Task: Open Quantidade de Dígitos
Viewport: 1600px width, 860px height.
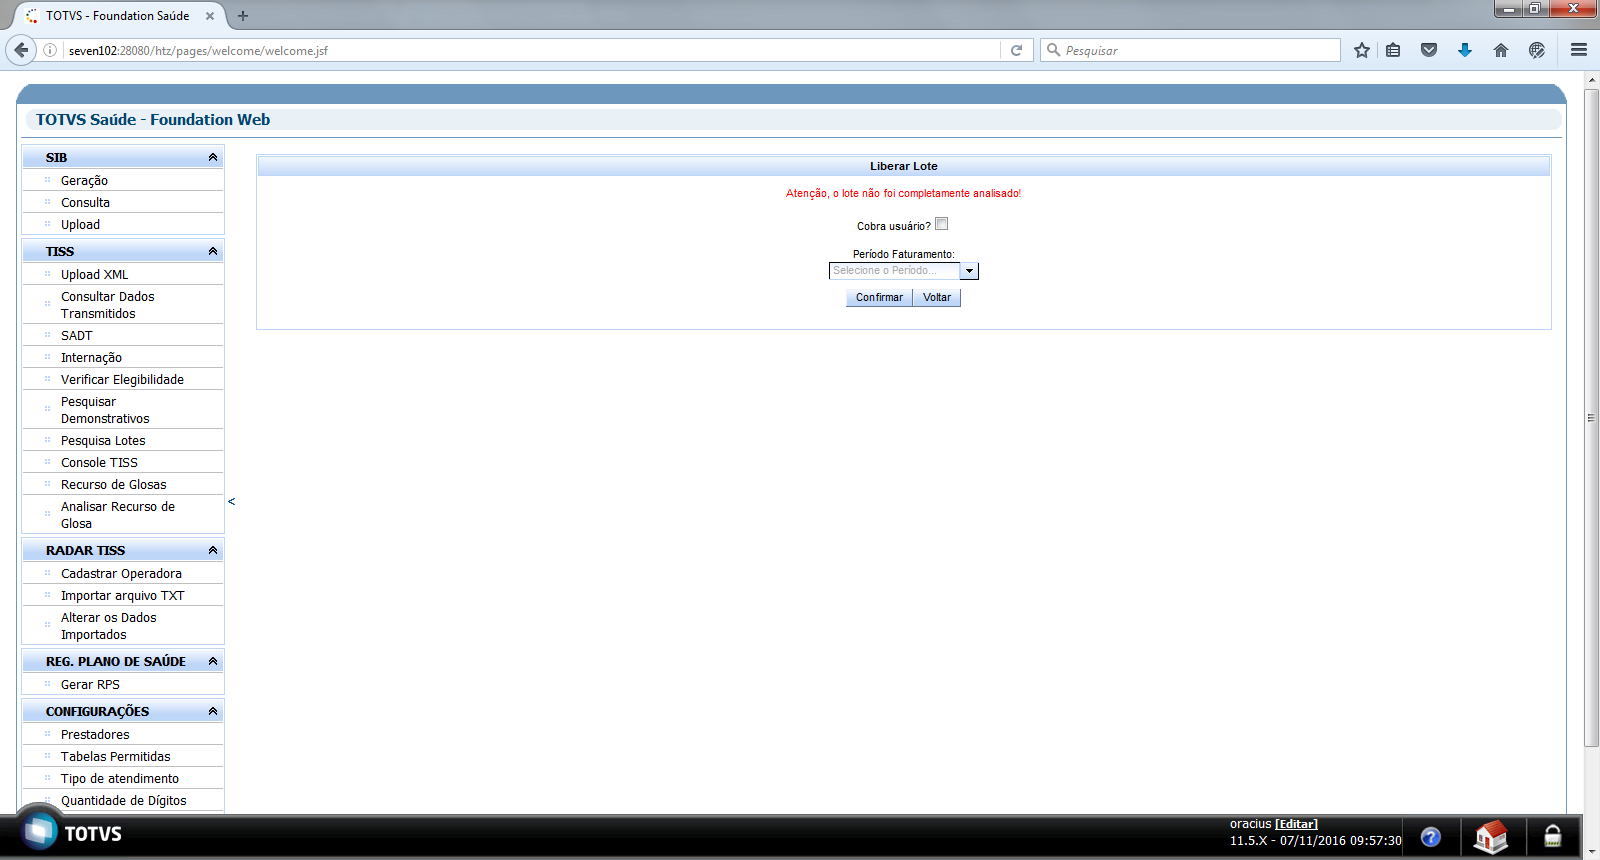Action: 123,801
